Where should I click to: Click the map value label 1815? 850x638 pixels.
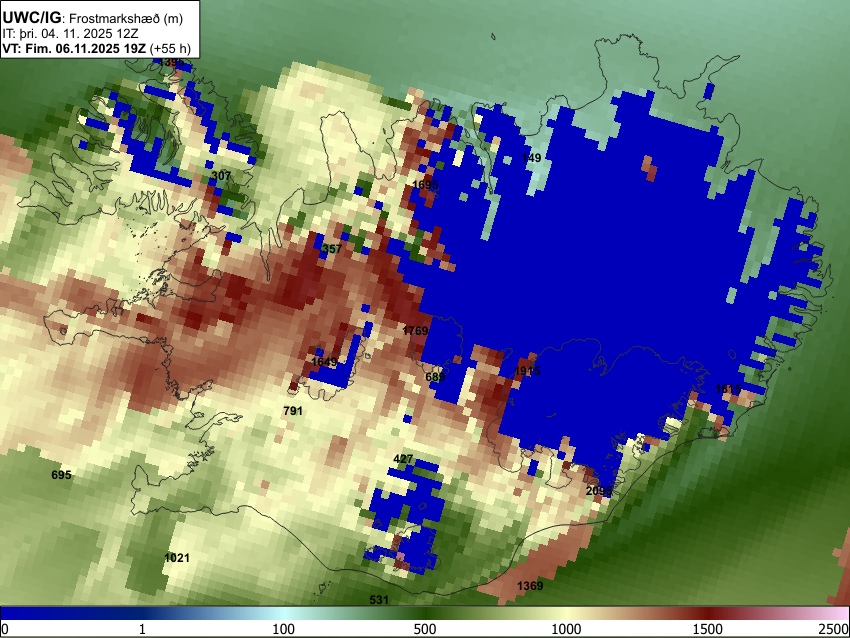click(728, 389)
